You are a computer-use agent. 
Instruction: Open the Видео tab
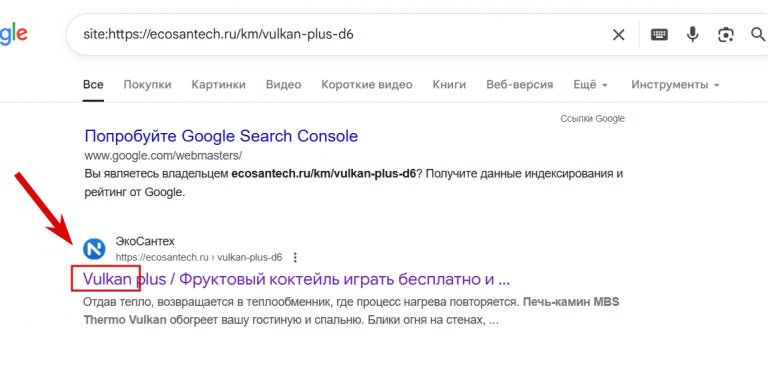pos(284,85)
